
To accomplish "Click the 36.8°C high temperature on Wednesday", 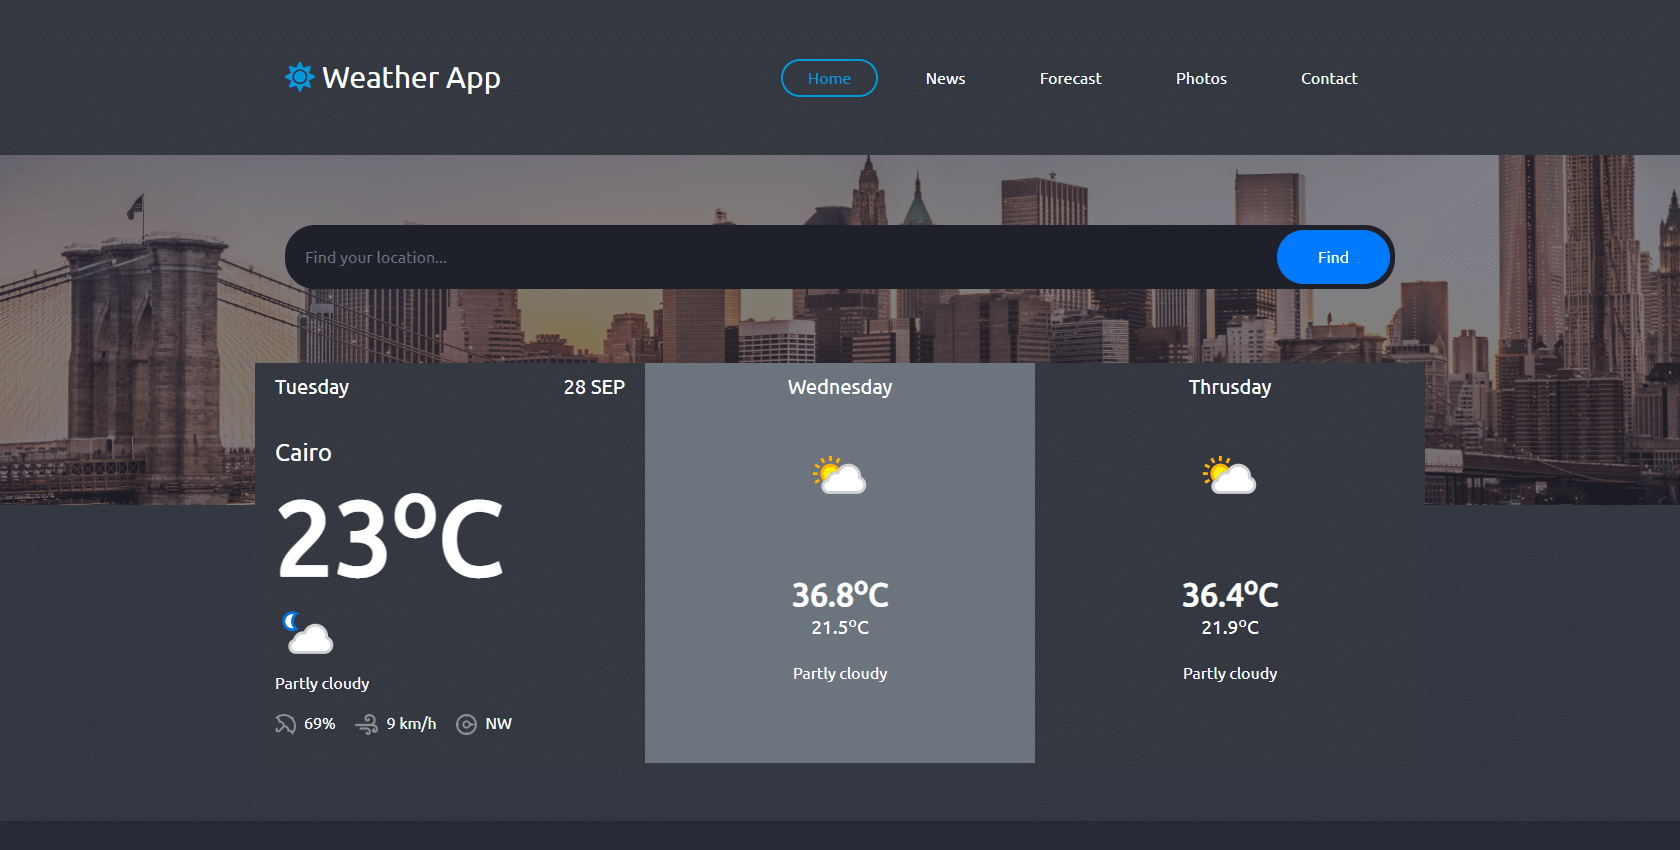I will coord(840,595).
